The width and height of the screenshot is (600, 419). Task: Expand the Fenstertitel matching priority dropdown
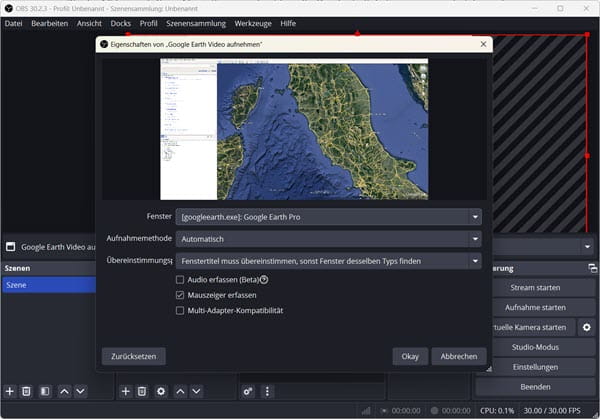(328, 261)
